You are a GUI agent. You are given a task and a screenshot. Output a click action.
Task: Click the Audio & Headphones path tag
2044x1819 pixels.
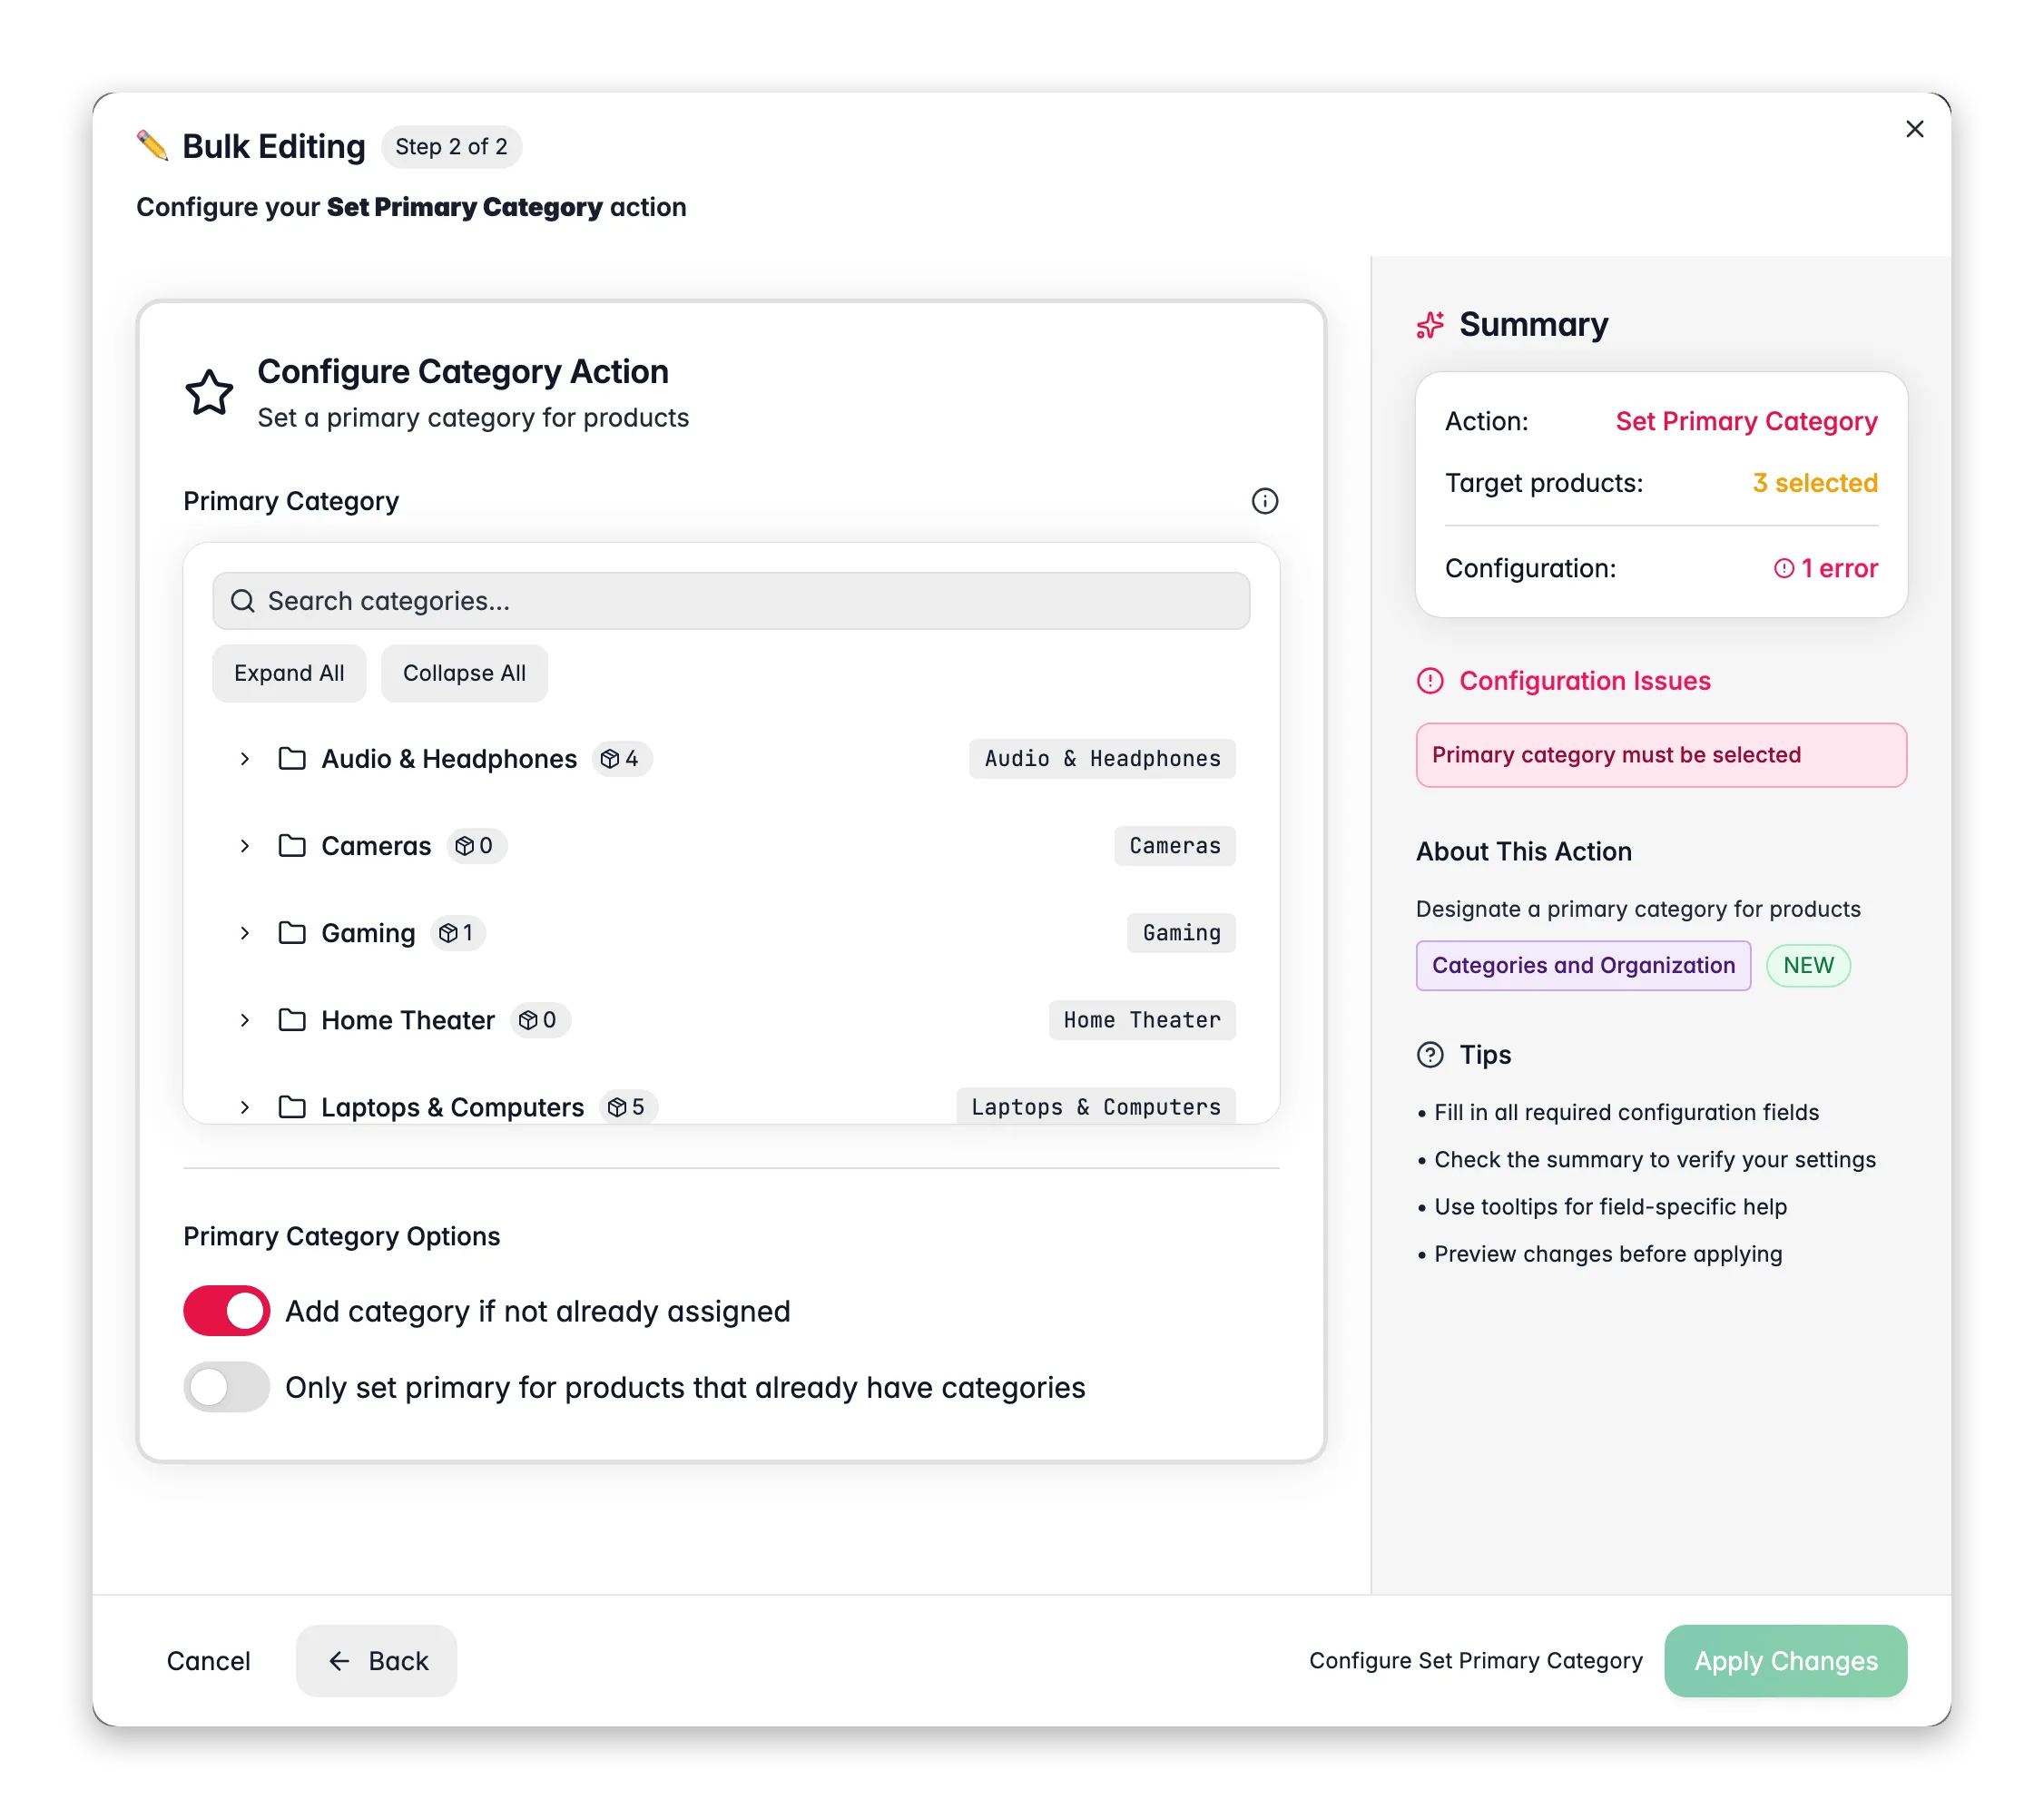click(x=1102, y=759)
